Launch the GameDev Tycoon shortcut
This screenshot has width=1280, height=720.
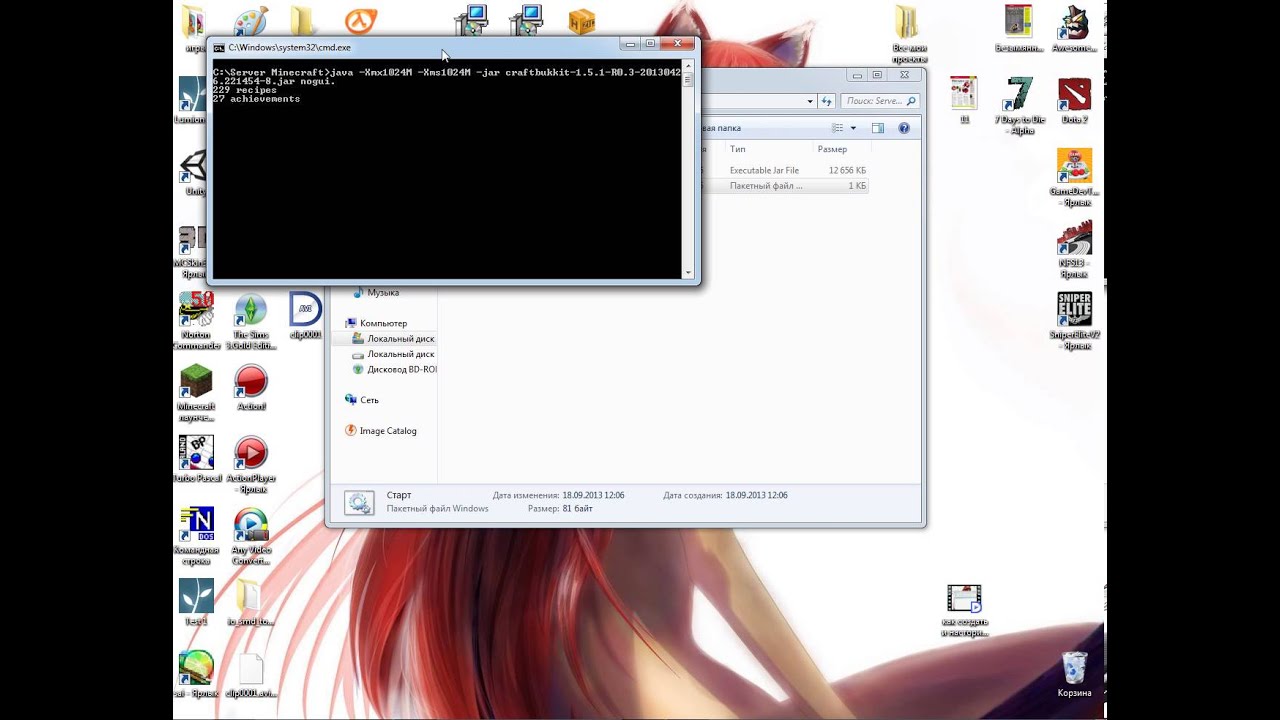[1074, 177]
